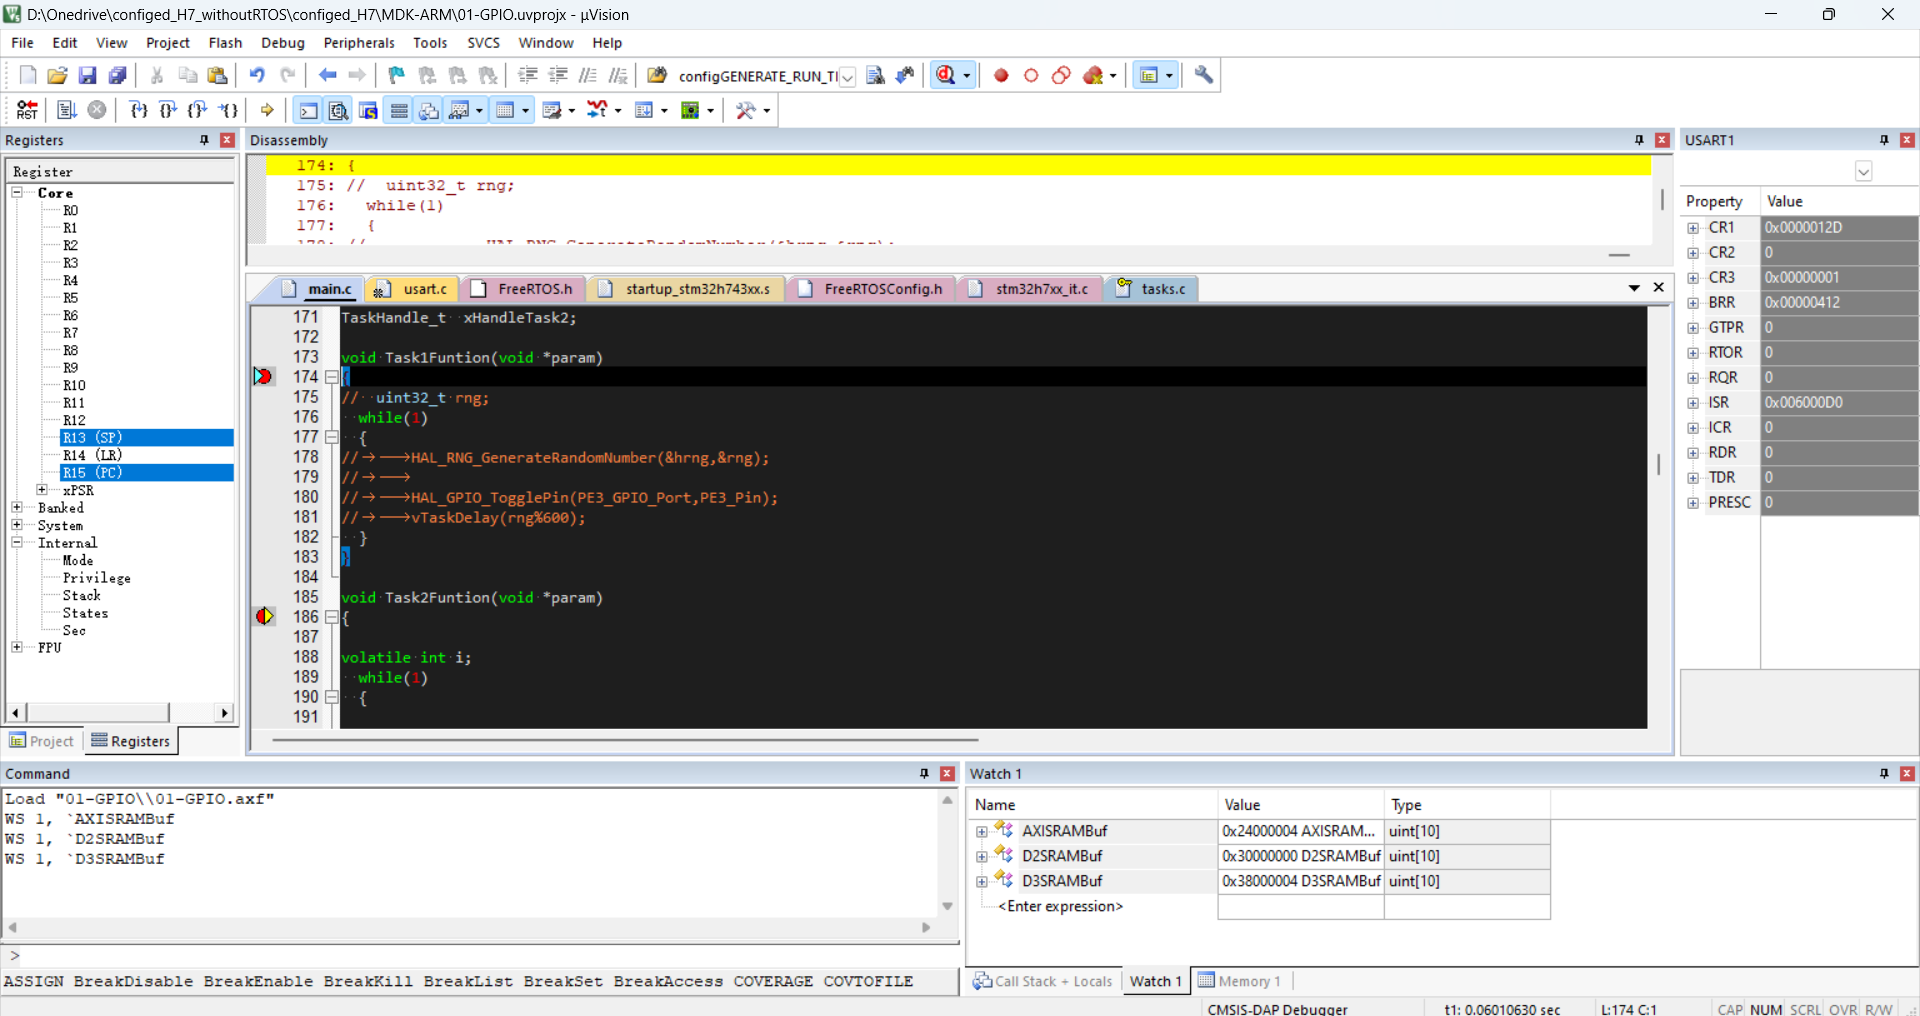Click the Indent selection icon

coord(528,75)
